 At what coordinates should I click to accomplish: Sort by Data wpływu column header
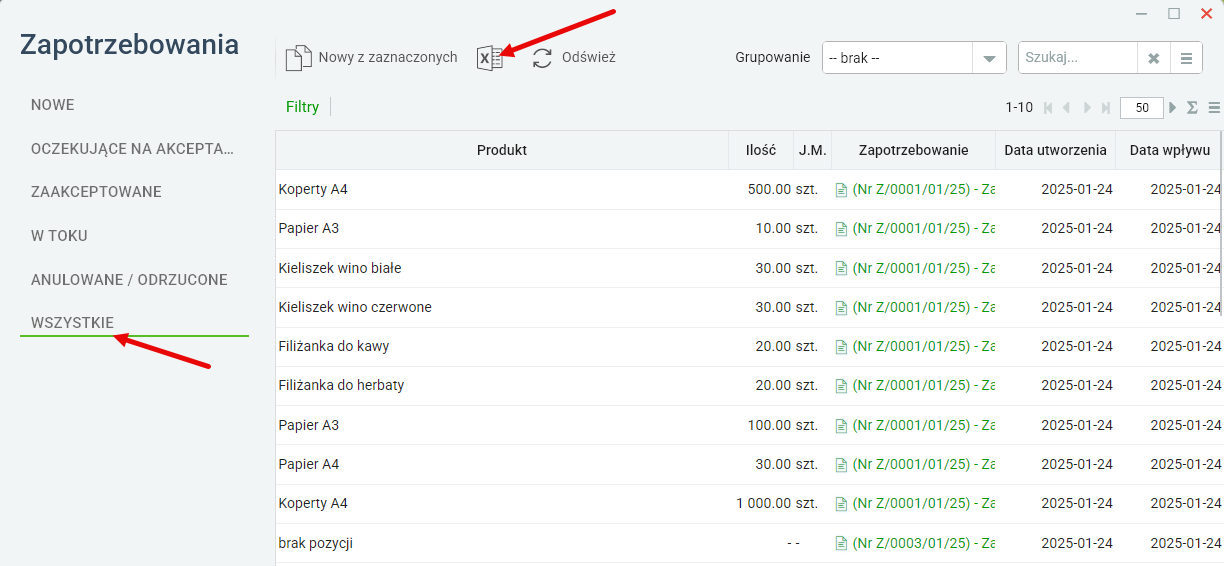1170,150
